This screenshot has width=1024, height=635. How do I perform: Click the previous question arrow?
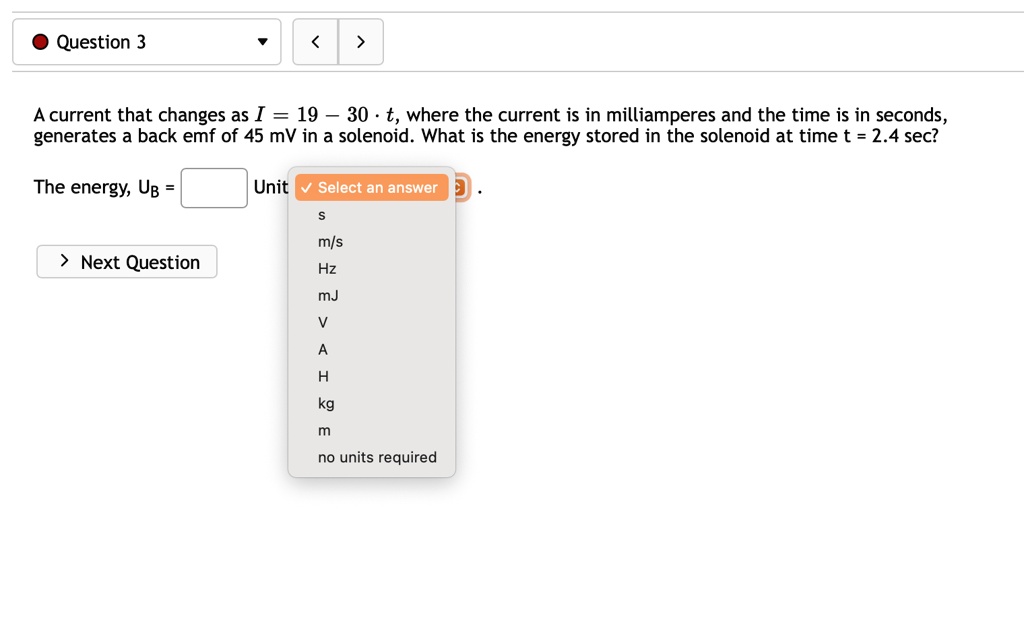(x=315, y=41)
